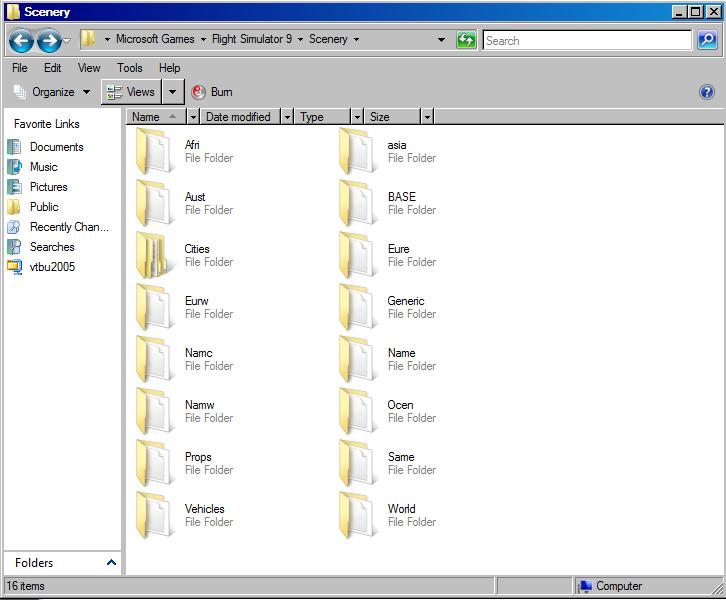
Task: Open the Help question mark icon
Action: pyautogui.click(x=707, y=92)
